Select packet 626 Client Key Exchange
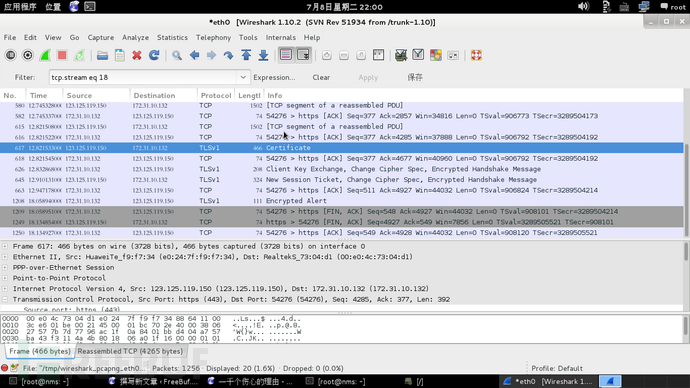Viewport: 690px width, 388px height. (x=341, y=169)
